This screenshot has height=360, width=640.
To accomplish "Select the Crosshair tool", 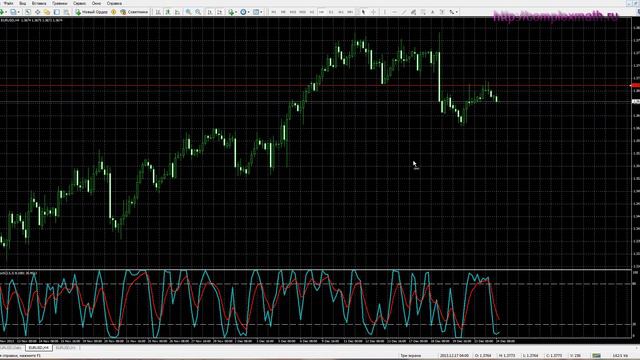I will coord(373,12).
